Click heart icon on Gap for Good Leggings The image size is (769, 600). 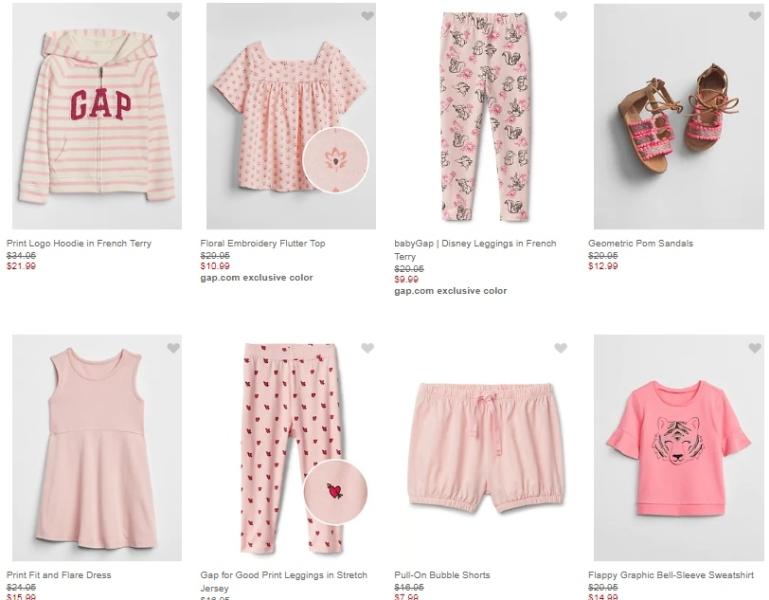367,348
